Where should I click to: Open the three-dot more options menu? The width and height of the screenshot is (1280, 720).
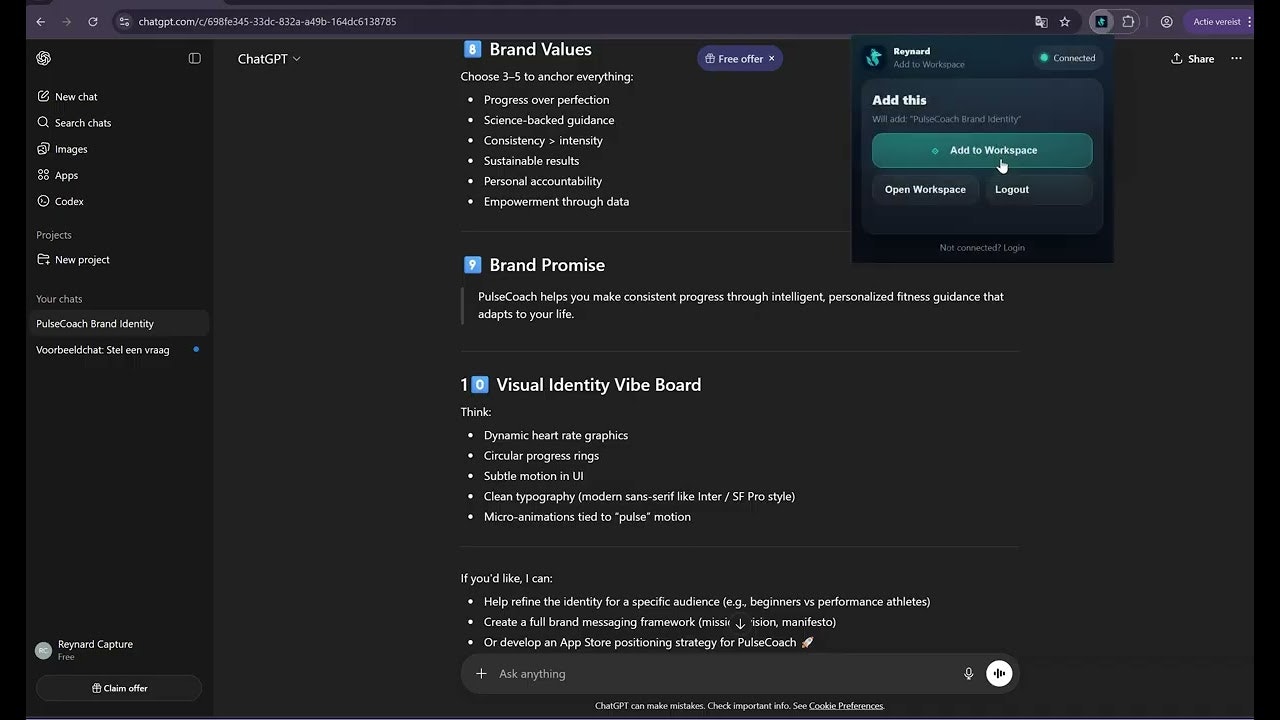[x=1236, y=59]
